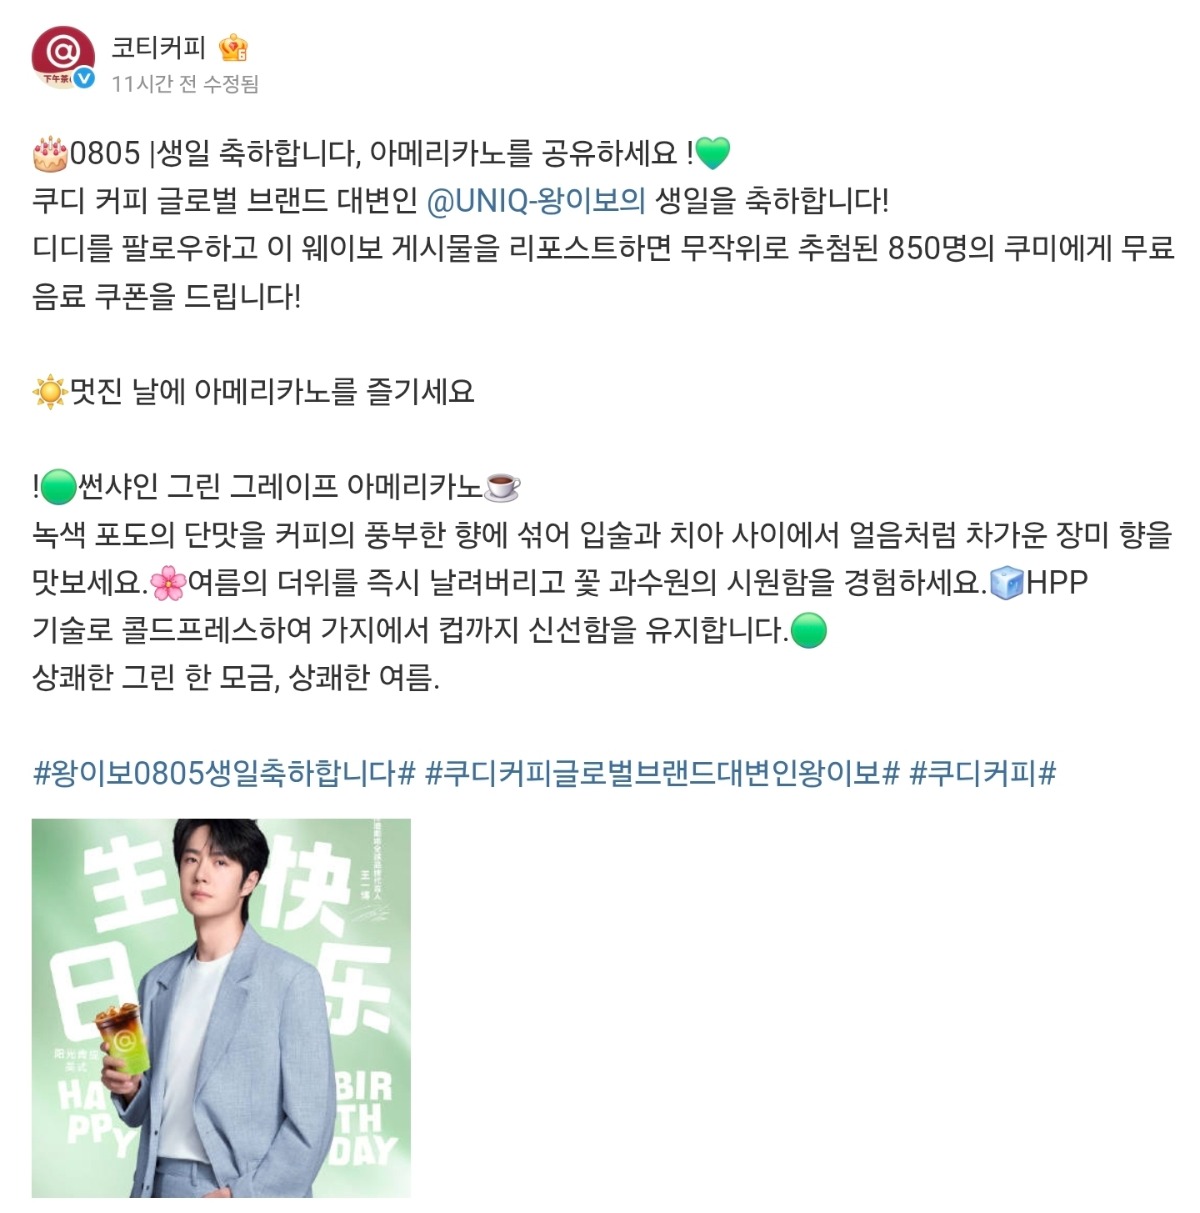Open the 코티커피 profile avatar

(63, 58)
